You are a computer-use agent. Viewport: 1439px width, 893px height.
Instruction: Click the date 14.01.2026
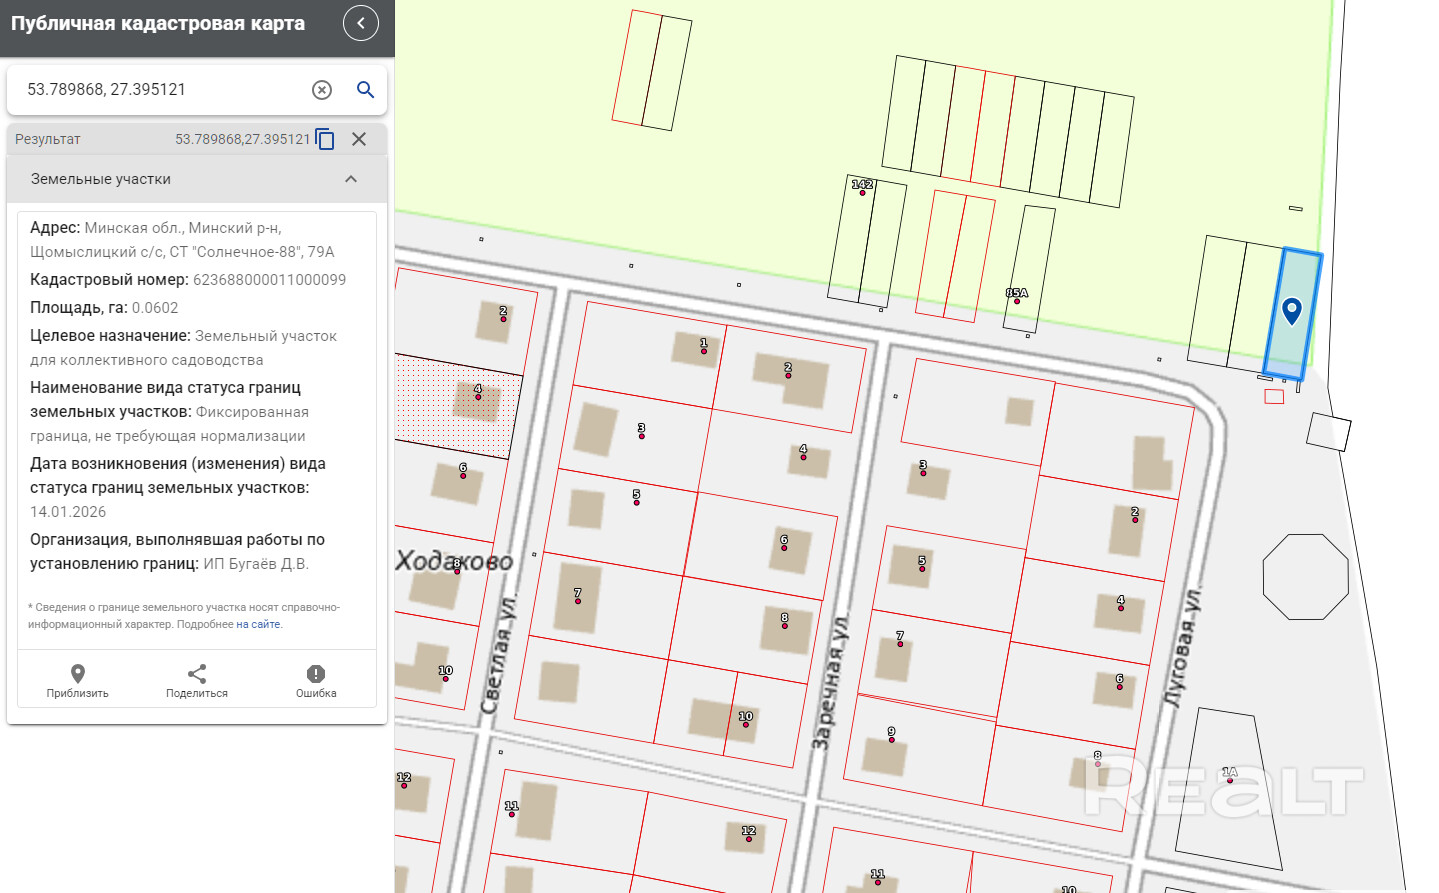coord(68,512)
